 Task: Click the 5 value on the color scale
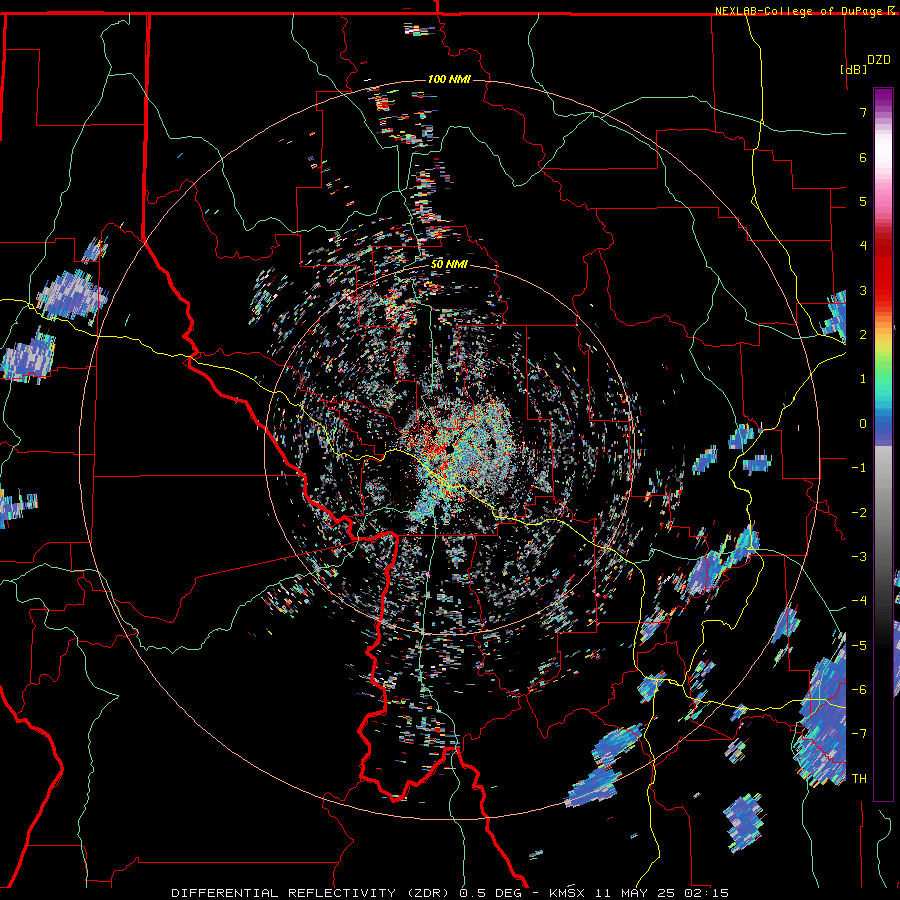pos(863,201)
